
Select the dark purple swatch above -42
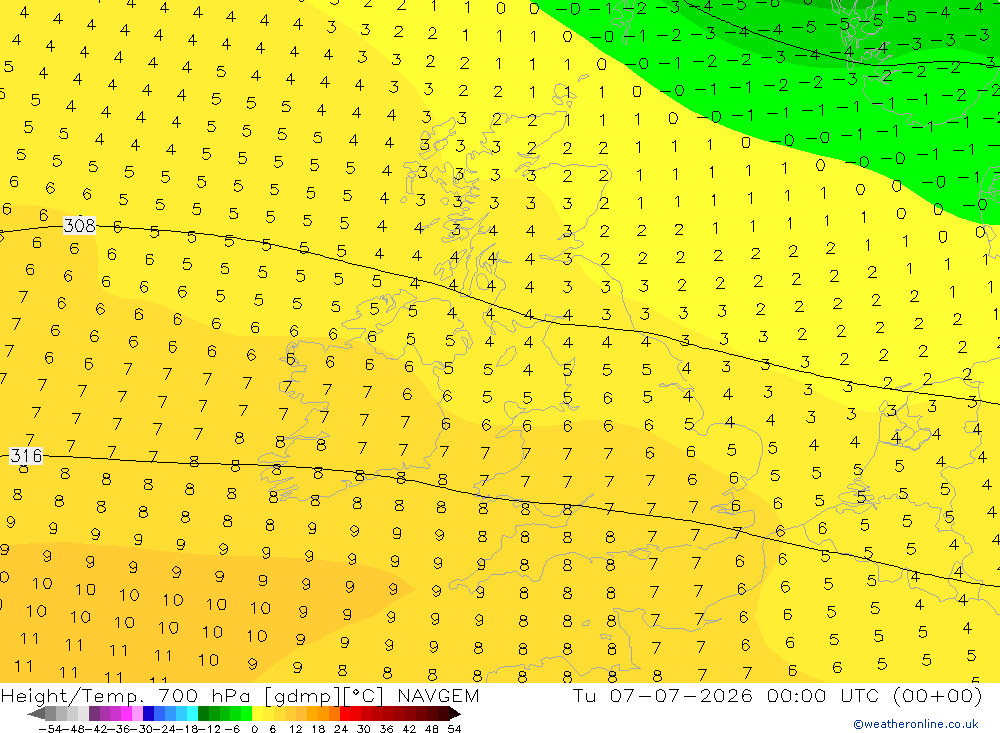(94, 713)
